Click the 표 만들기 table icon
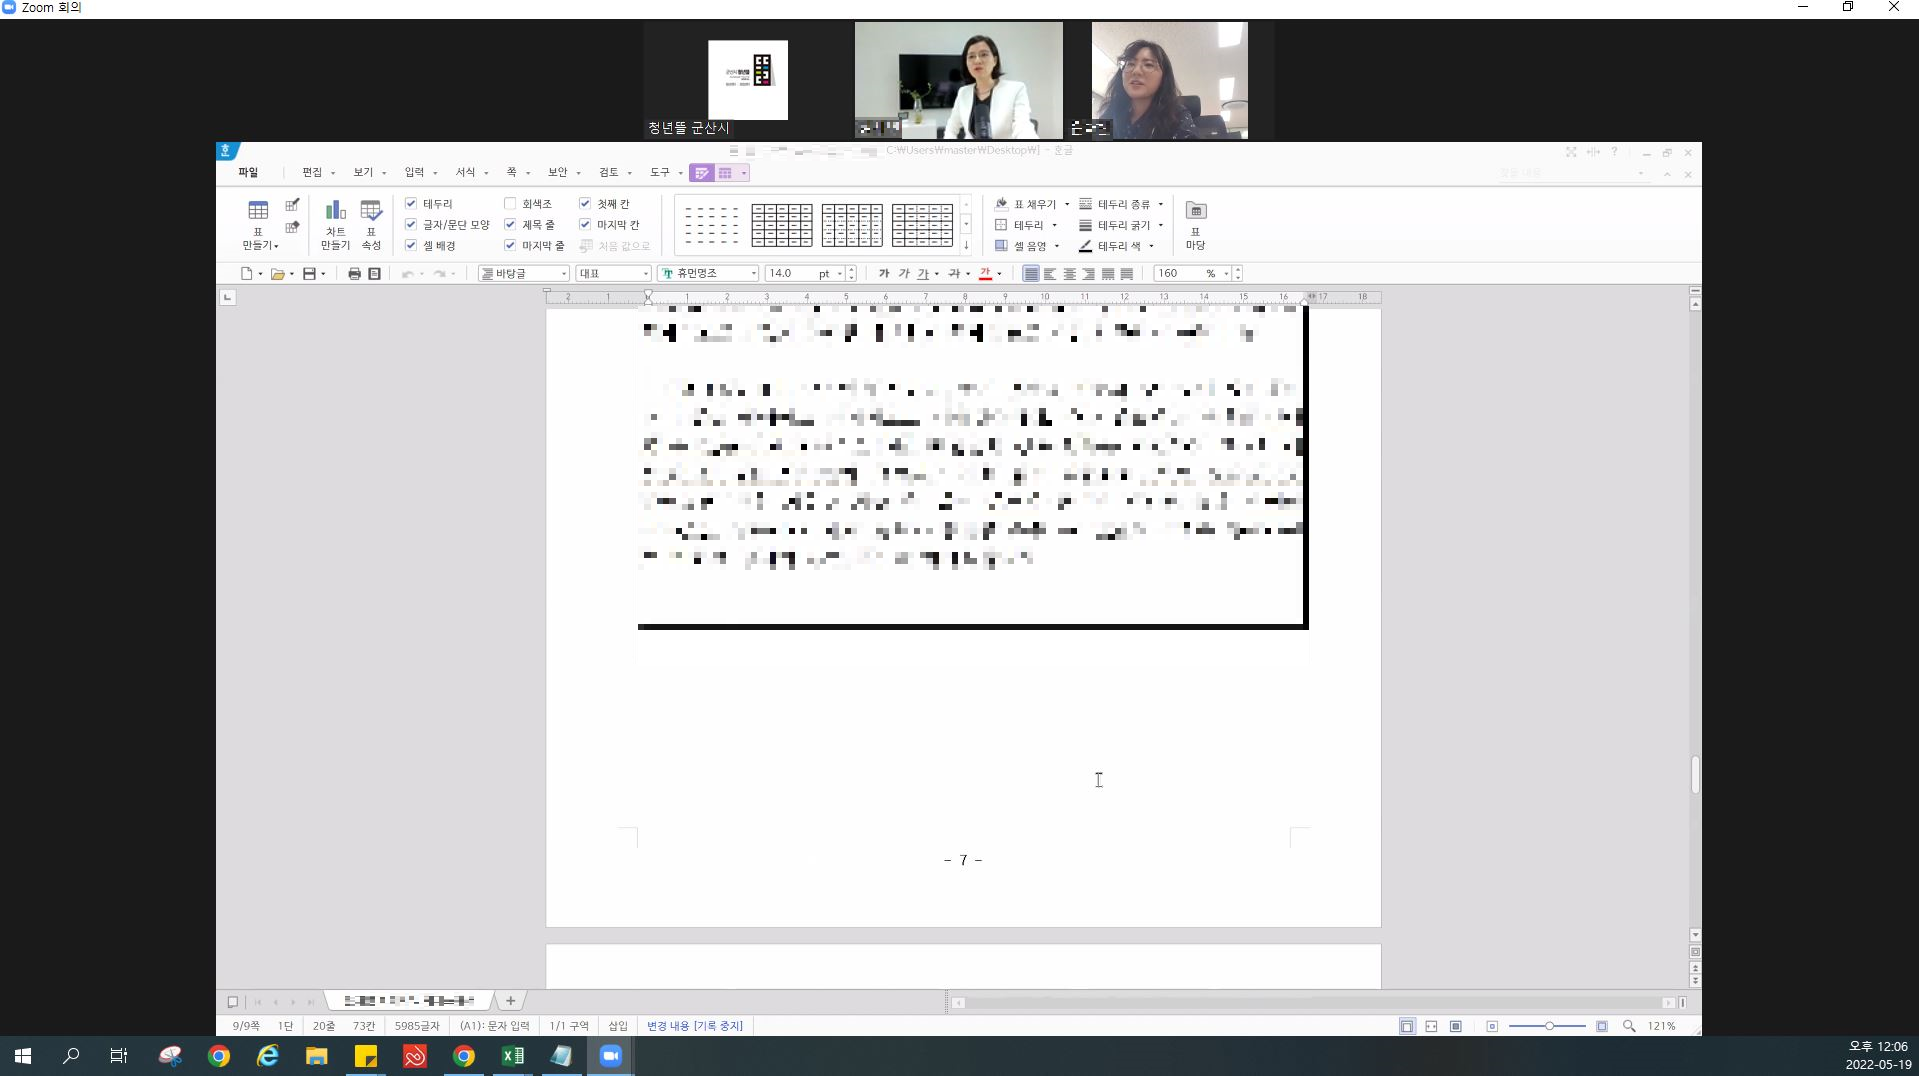The image size is (1919, 1076). [258, 211]
